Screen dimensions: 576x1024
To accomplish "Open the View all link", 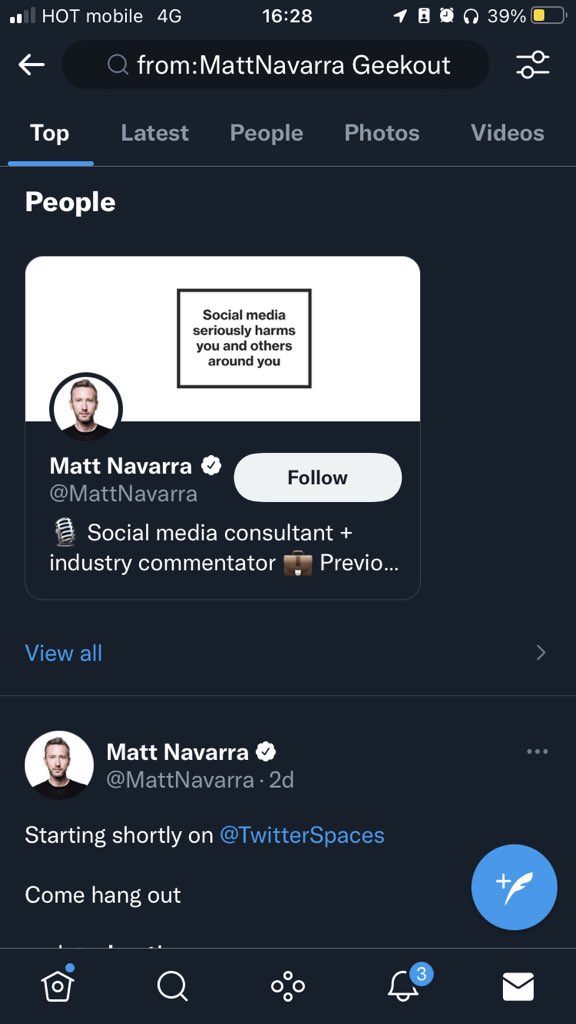I will pos(63,653).
